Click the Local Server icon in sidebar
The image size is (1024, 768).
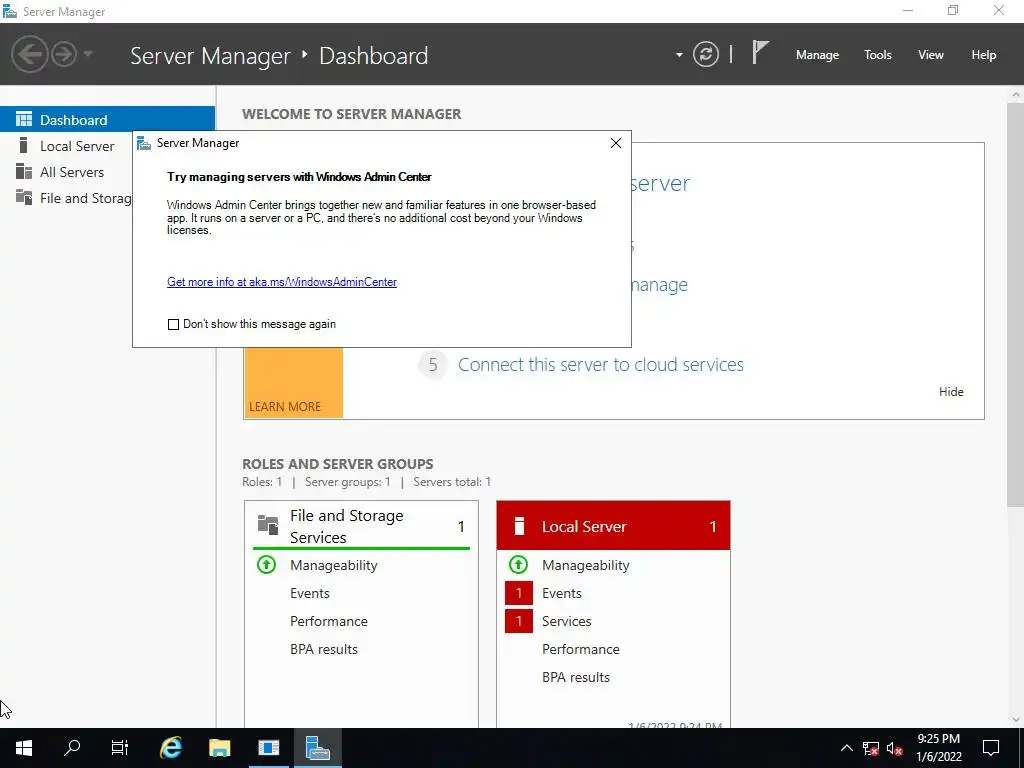coord(24,145)
